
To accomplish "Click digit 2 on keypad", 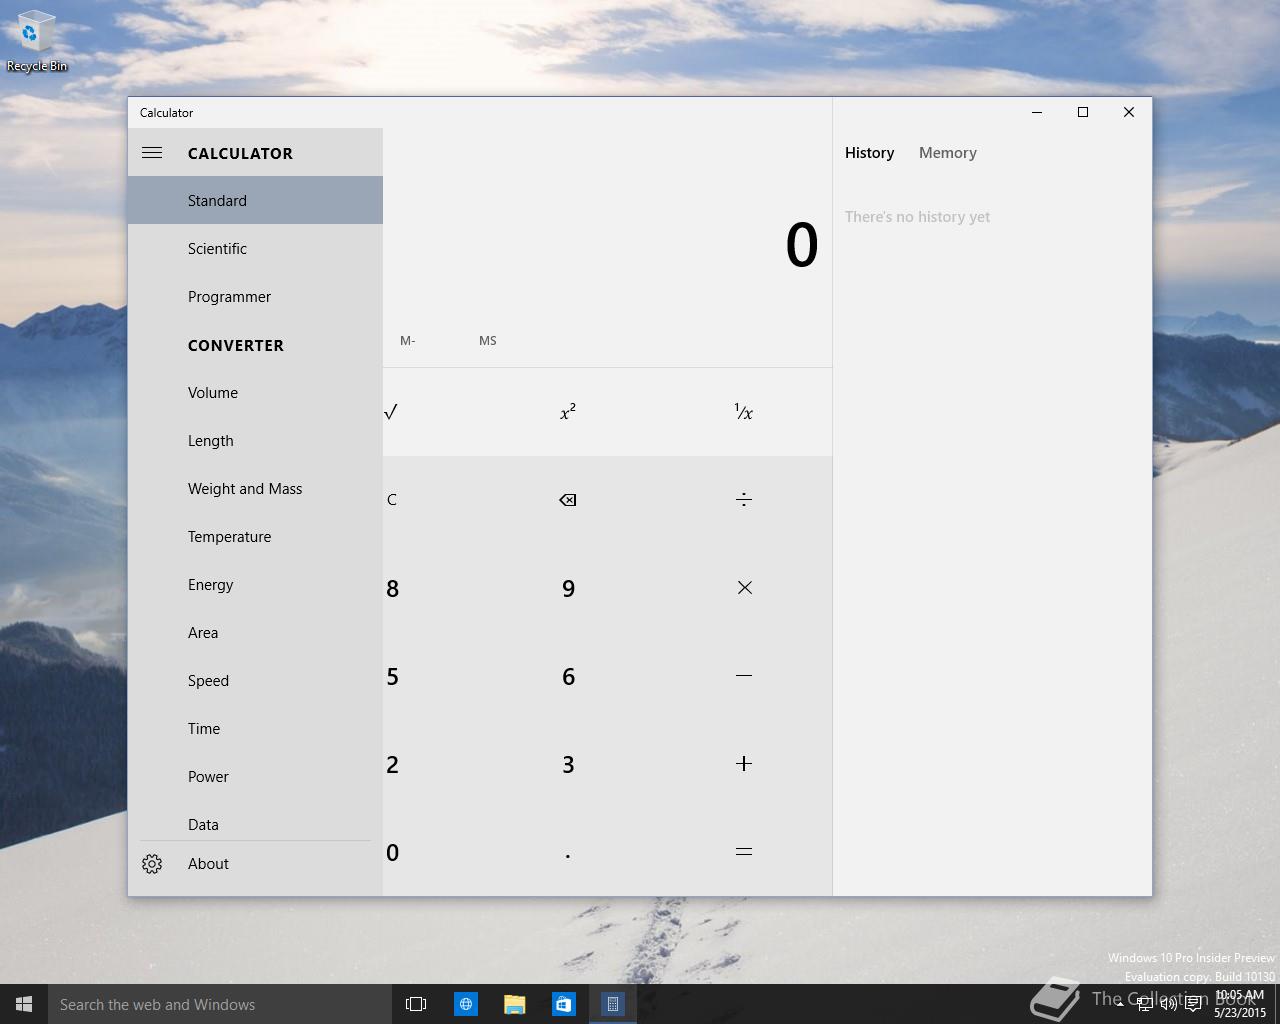I will 393,764.
